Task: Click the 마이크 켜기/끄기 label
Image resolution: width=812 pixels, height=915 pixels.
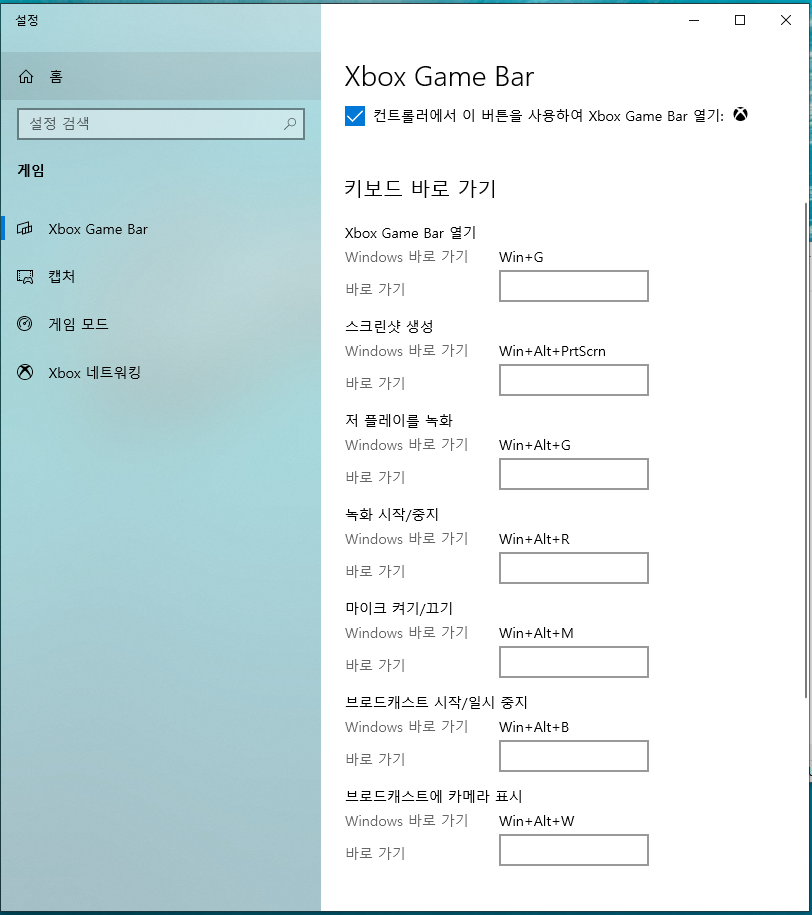Action: (399, 608)
